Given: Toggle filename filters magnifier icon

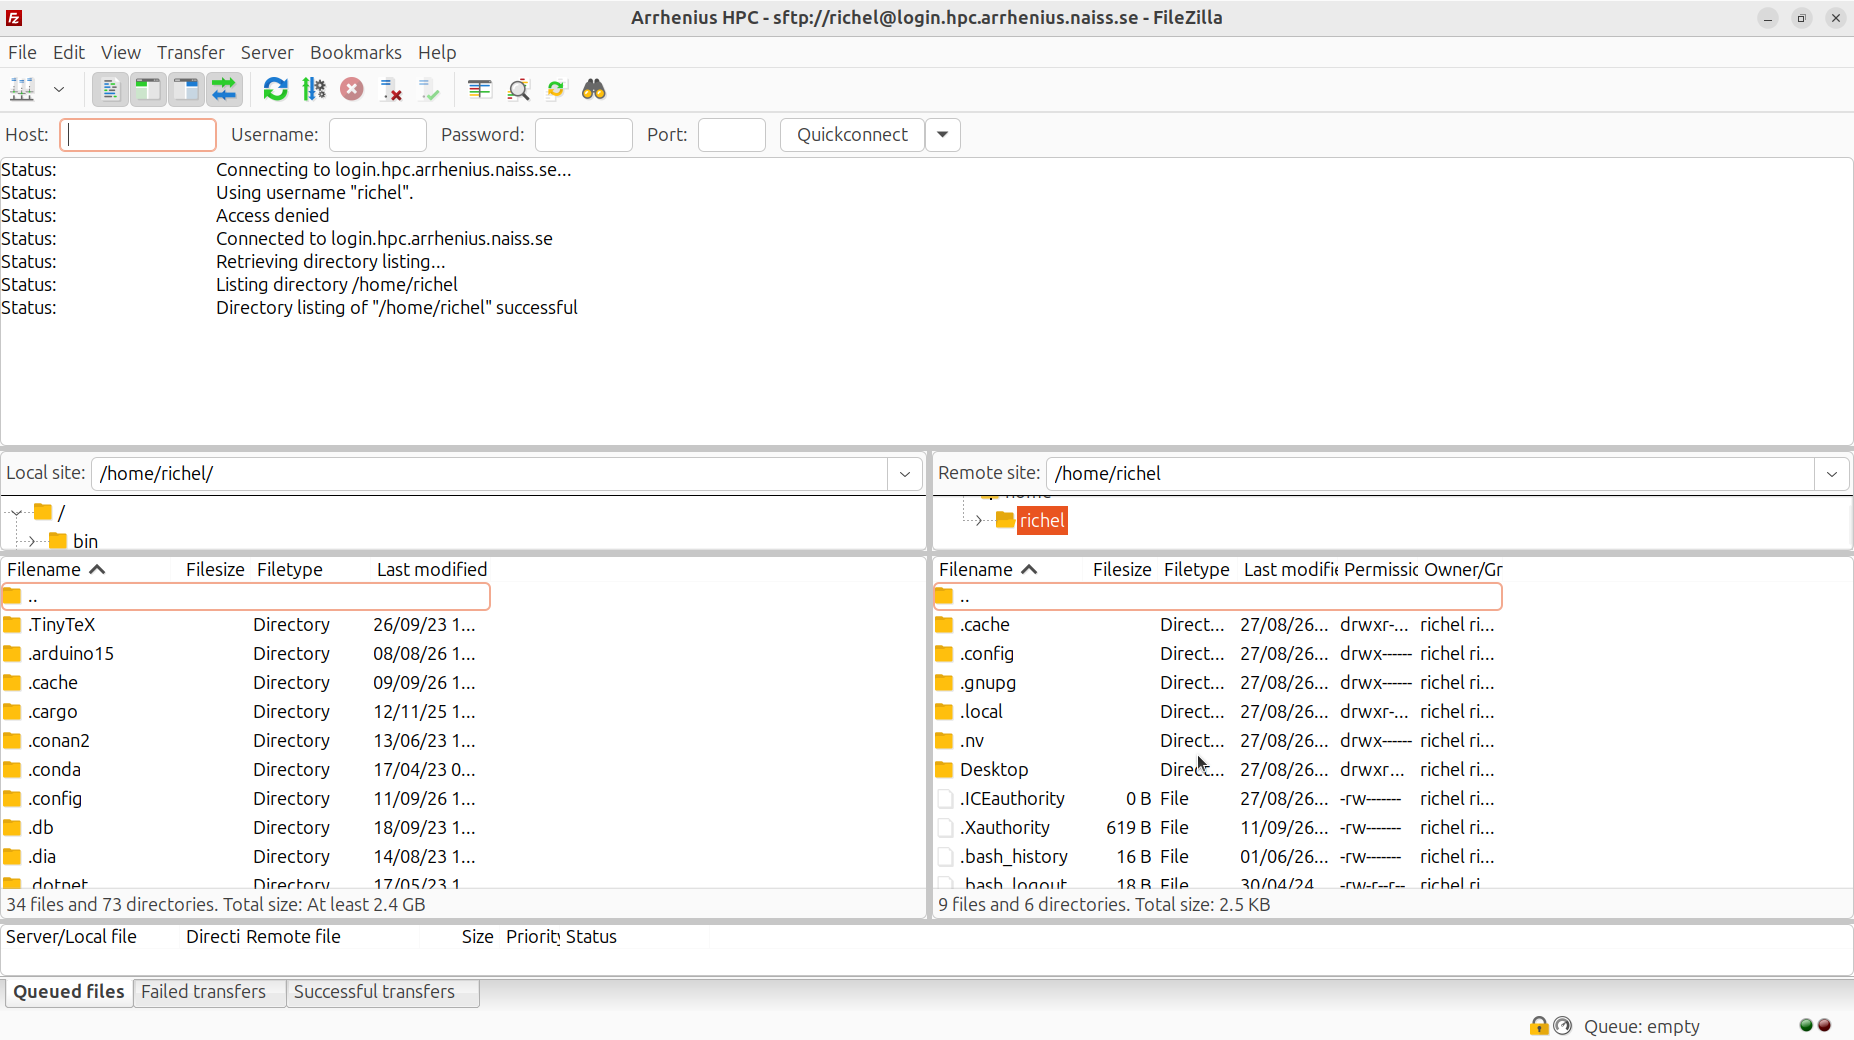Looking at the screenshot, I should point(518,90).
